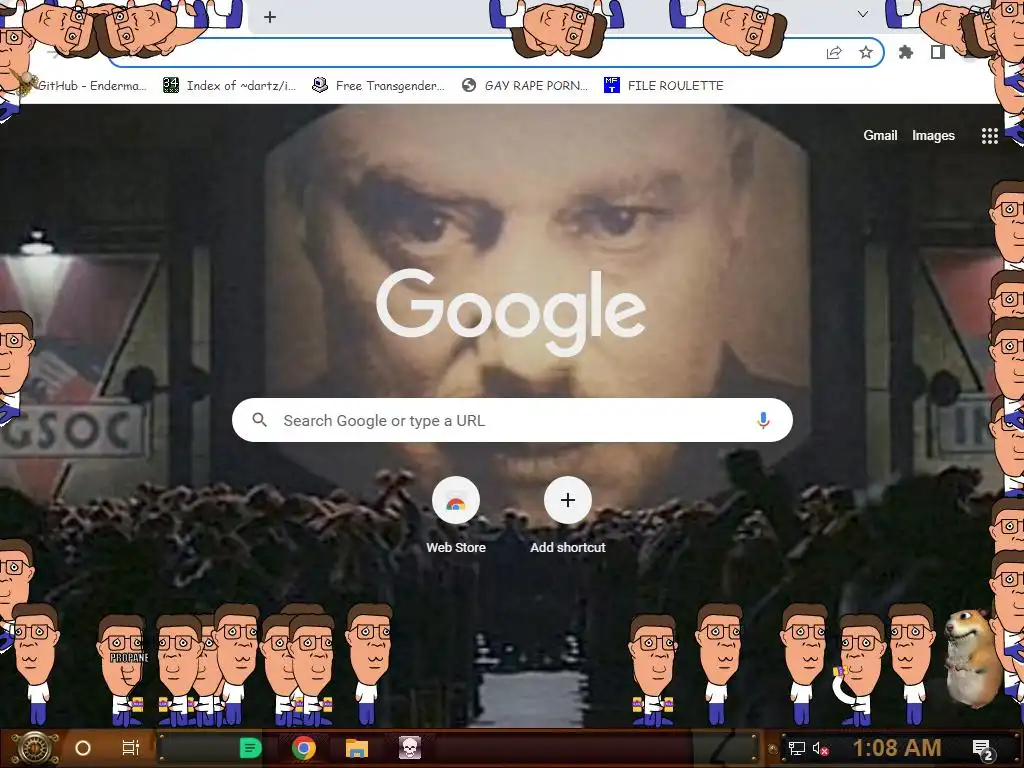Click the FILE ROULETTE bookmark favicon
1024x768 pixels.
[611, 85]
